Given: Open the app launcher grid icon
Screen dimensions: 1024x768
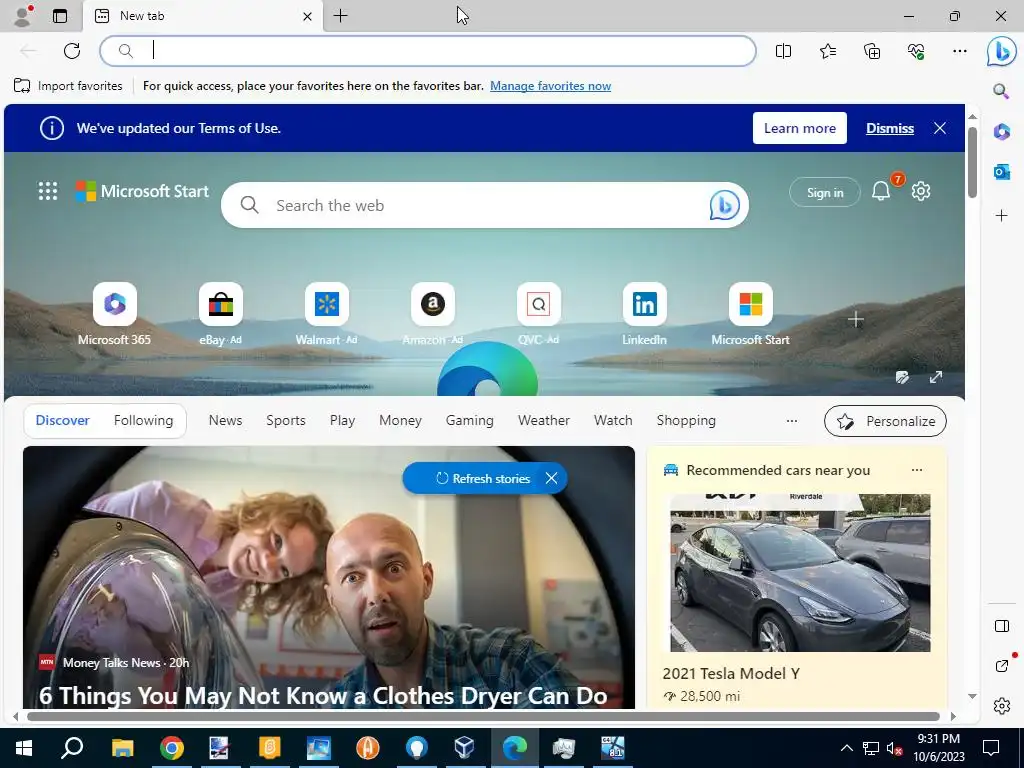Looking at the screenshot, I should click(48, 191).
